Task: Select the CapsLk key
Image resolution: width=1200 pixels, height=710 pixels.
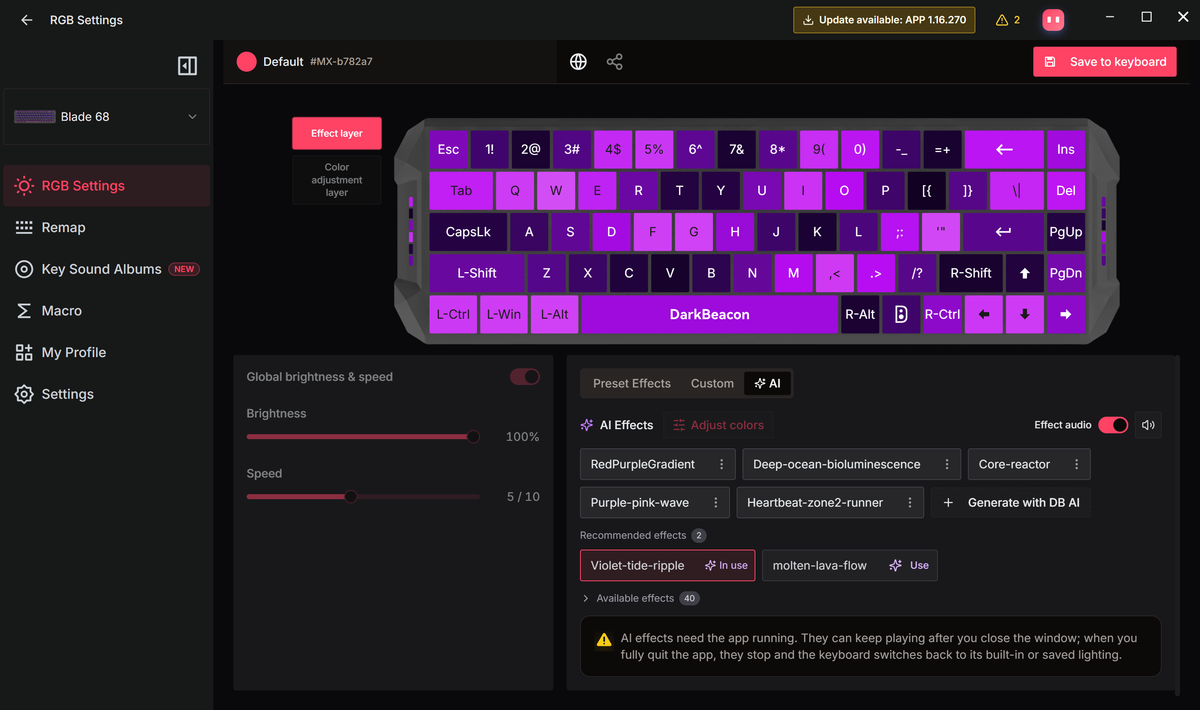Action: click(468, 232)
